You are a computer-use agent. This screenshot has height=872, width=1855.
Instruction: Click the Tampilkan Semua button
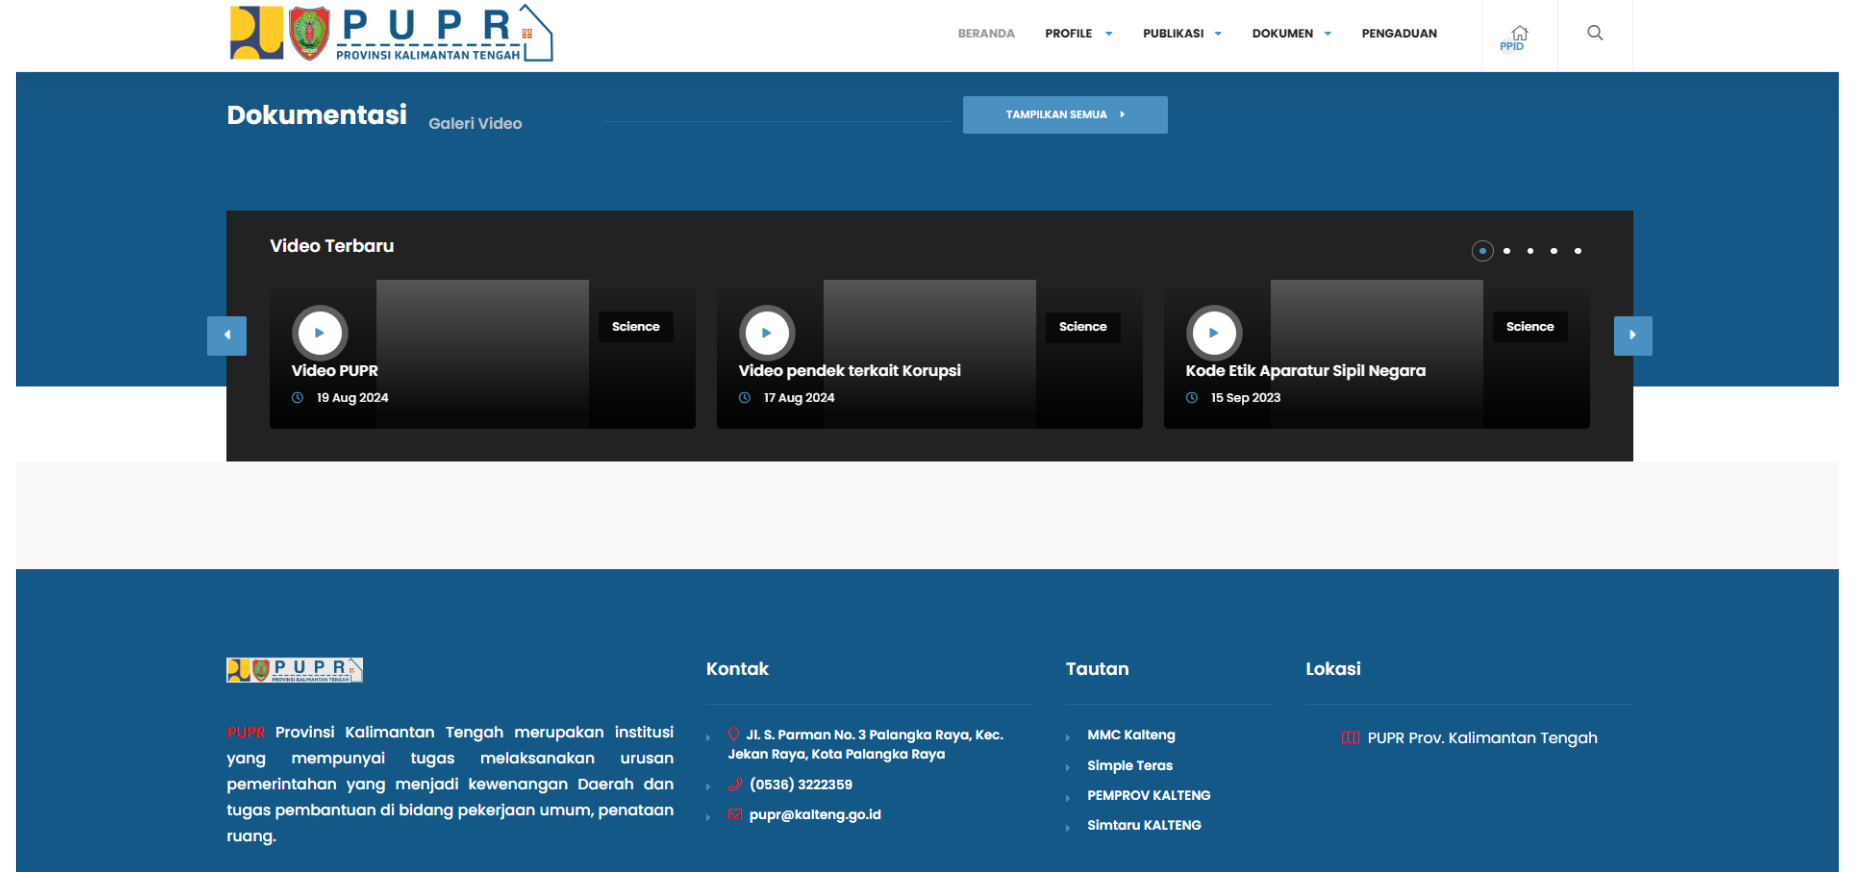[1064, 115]
